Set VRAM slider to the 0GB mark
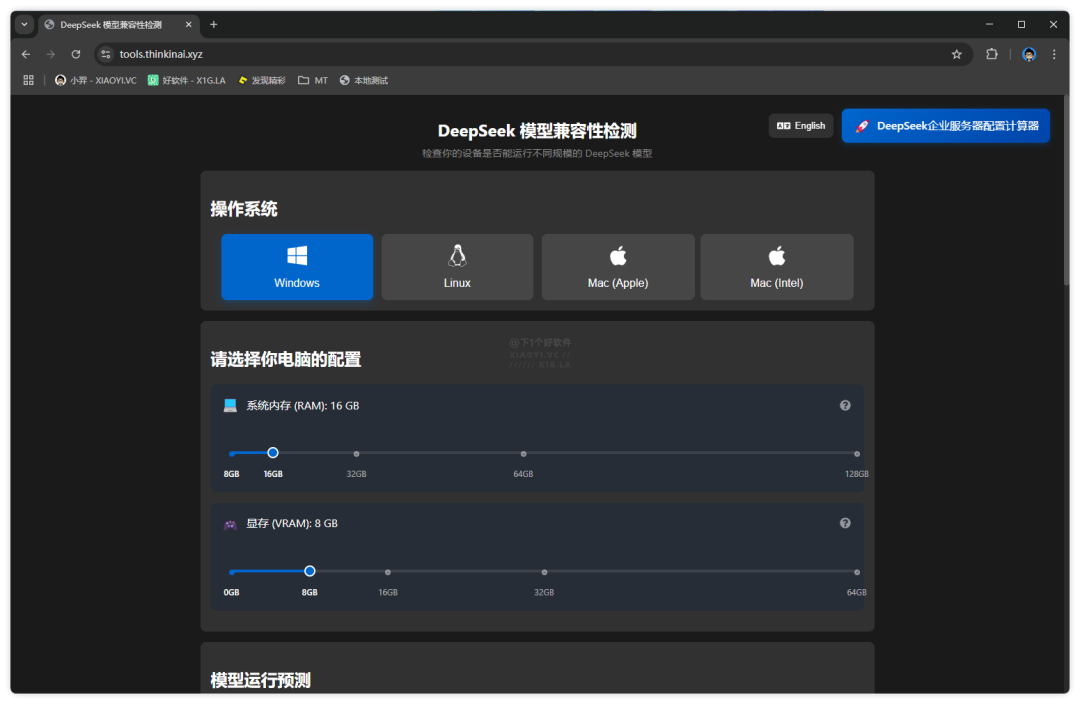The height and width of the screenshot is (704, 1080). 231,572
